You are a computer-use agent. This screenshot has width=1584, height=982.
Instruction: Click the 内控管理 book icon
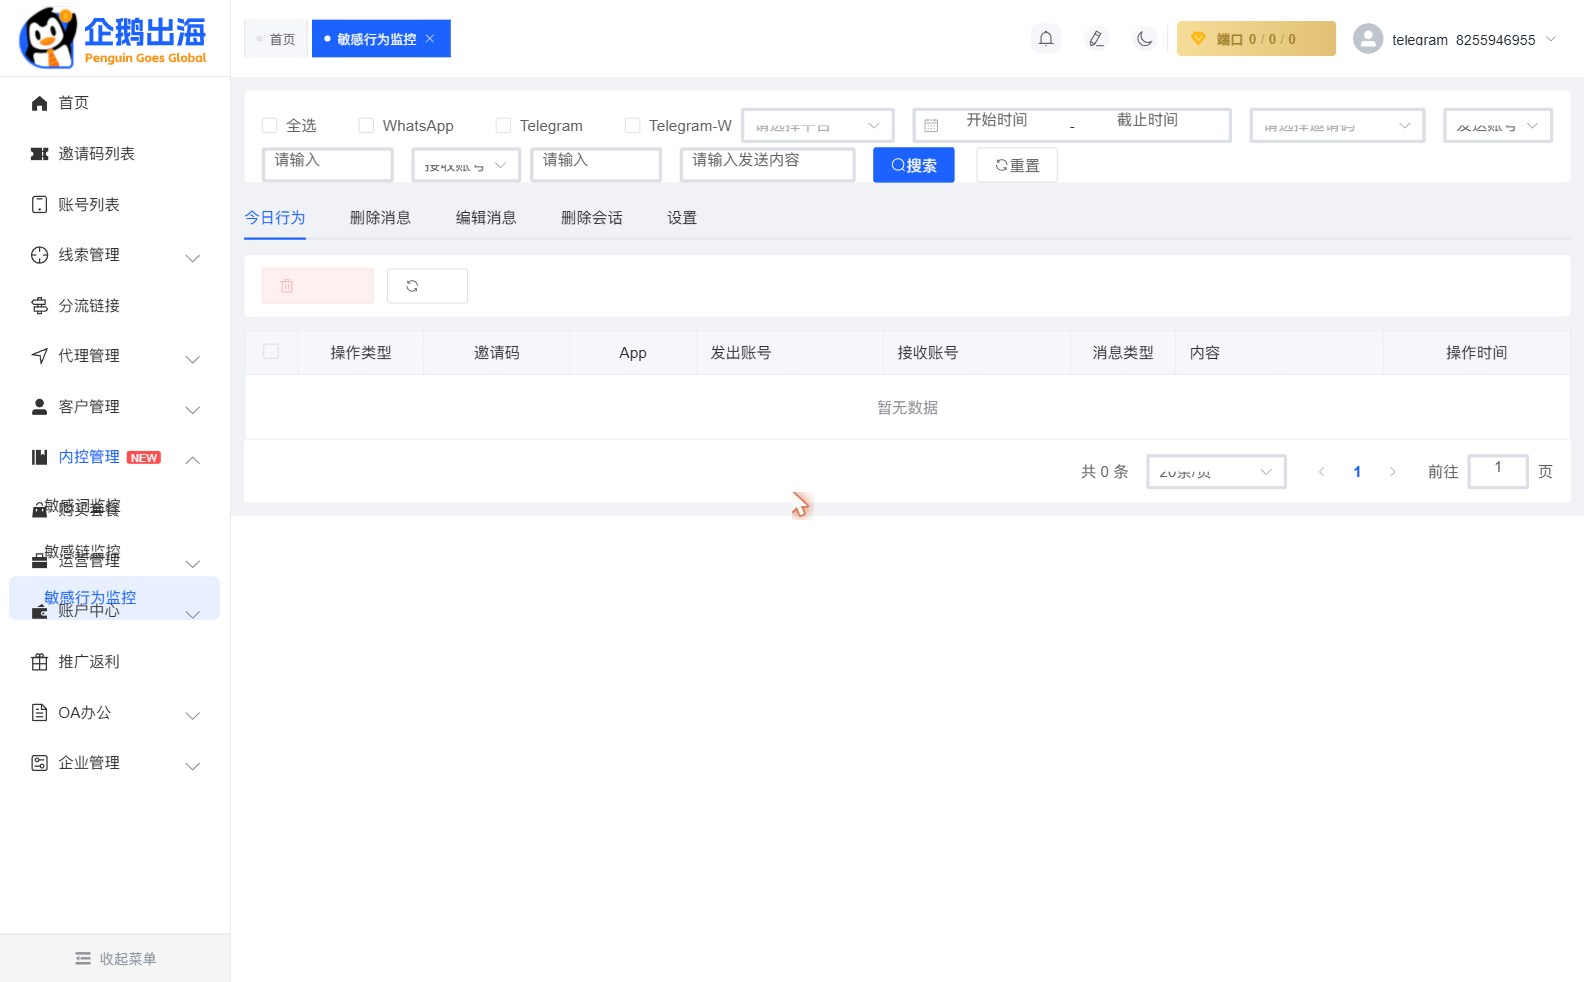point(40,457)
